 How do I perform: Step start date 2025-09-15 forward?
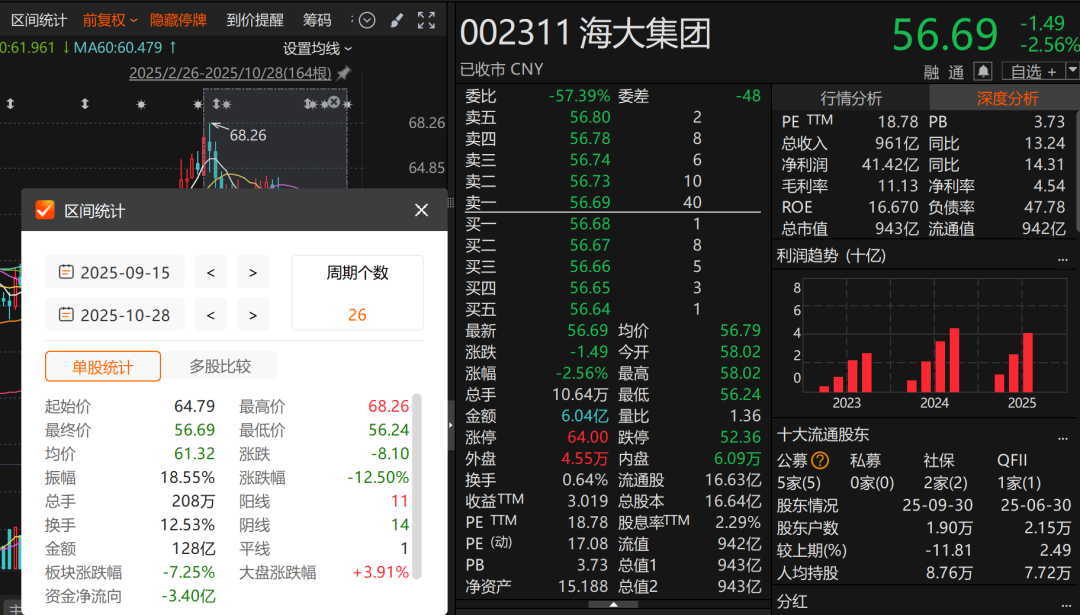(x=253, y=273)
